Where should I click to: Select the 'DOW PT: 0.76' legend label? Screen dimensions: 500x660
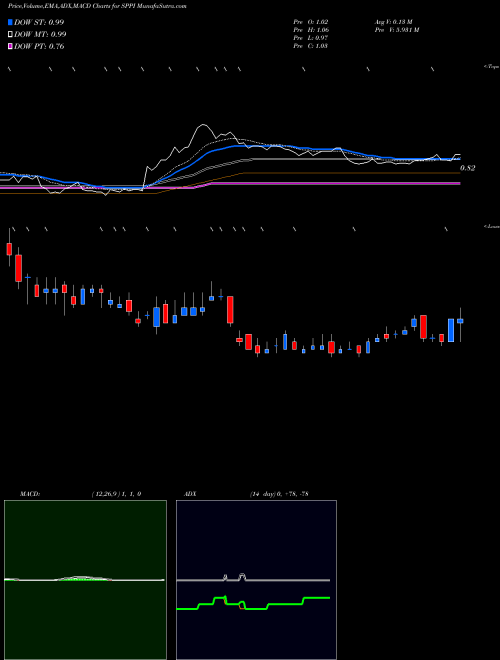pos(39,46)
